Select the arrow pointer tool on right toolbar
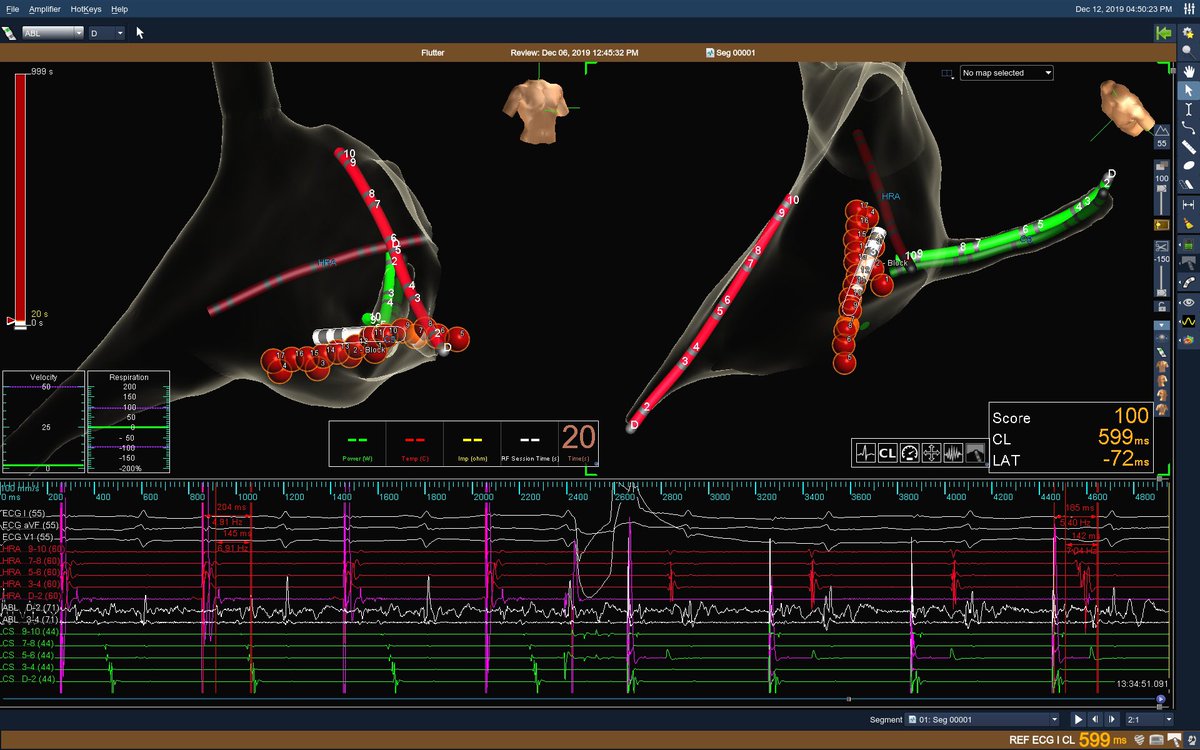 (x=1190, y=91)
